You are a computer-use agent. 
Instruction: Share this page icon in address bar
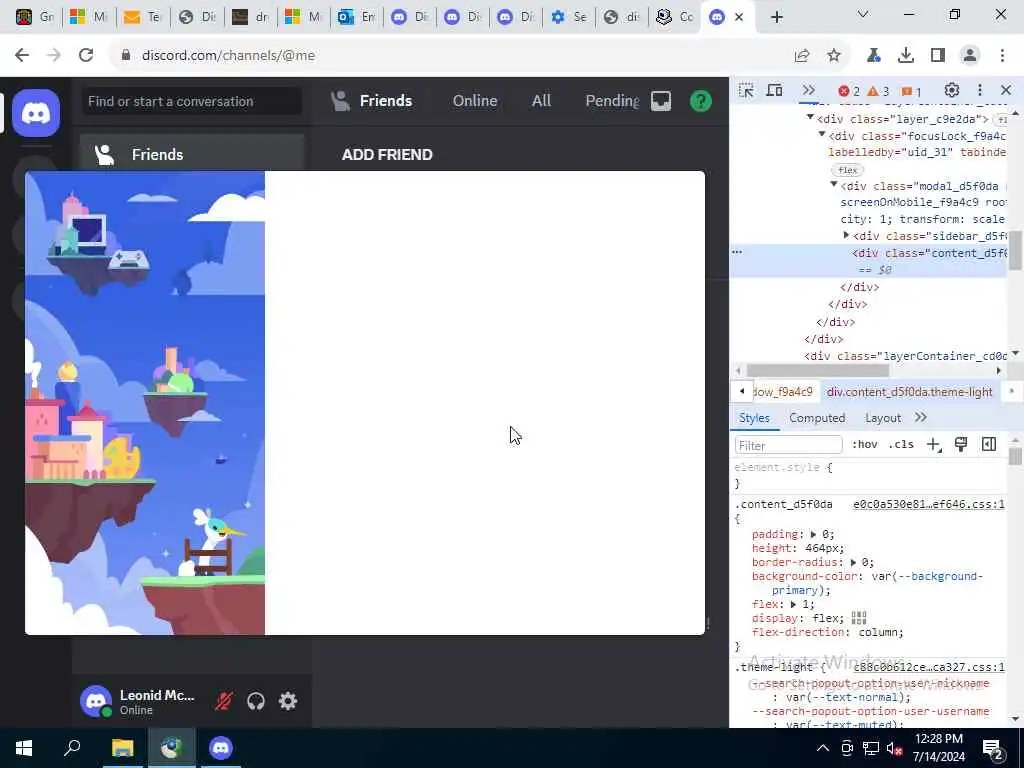(802, 56)
